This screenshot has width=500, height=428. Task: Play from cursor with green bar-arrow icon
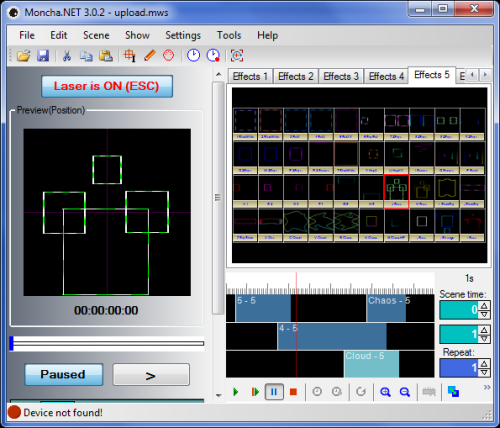tap(255, 392)
